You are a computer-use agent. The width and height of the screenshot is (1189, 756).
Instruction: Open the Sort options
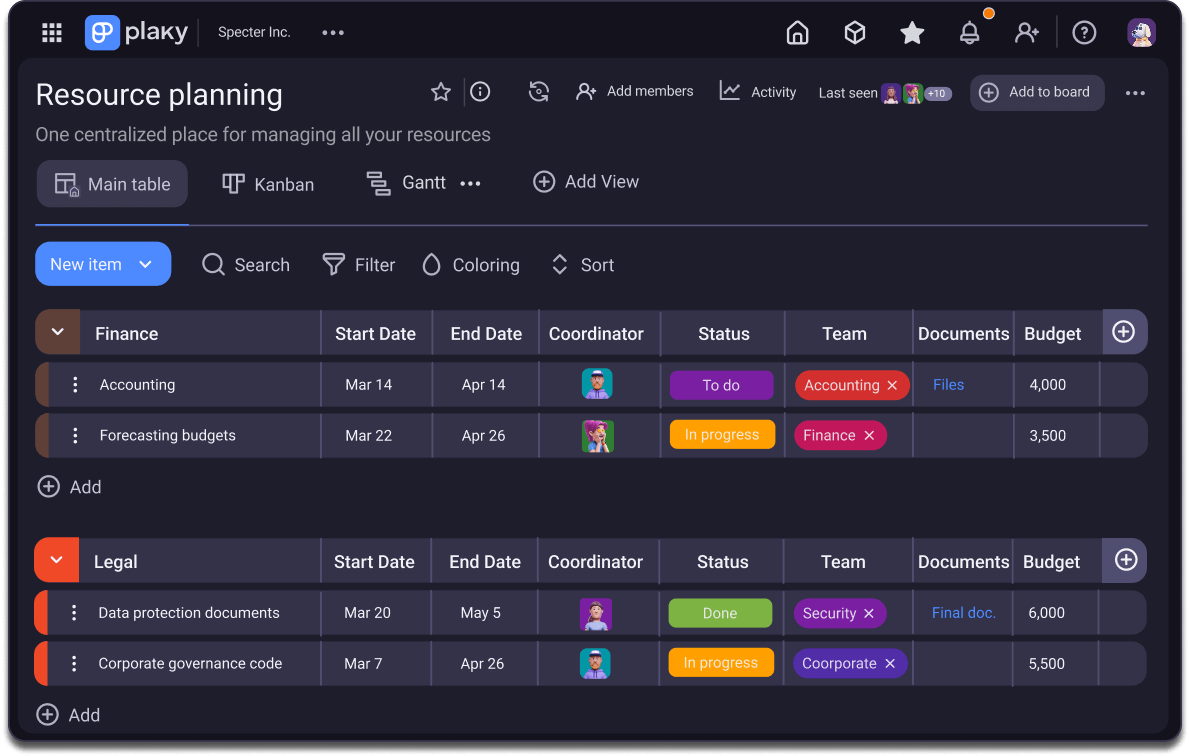click(x=582, y=264)
